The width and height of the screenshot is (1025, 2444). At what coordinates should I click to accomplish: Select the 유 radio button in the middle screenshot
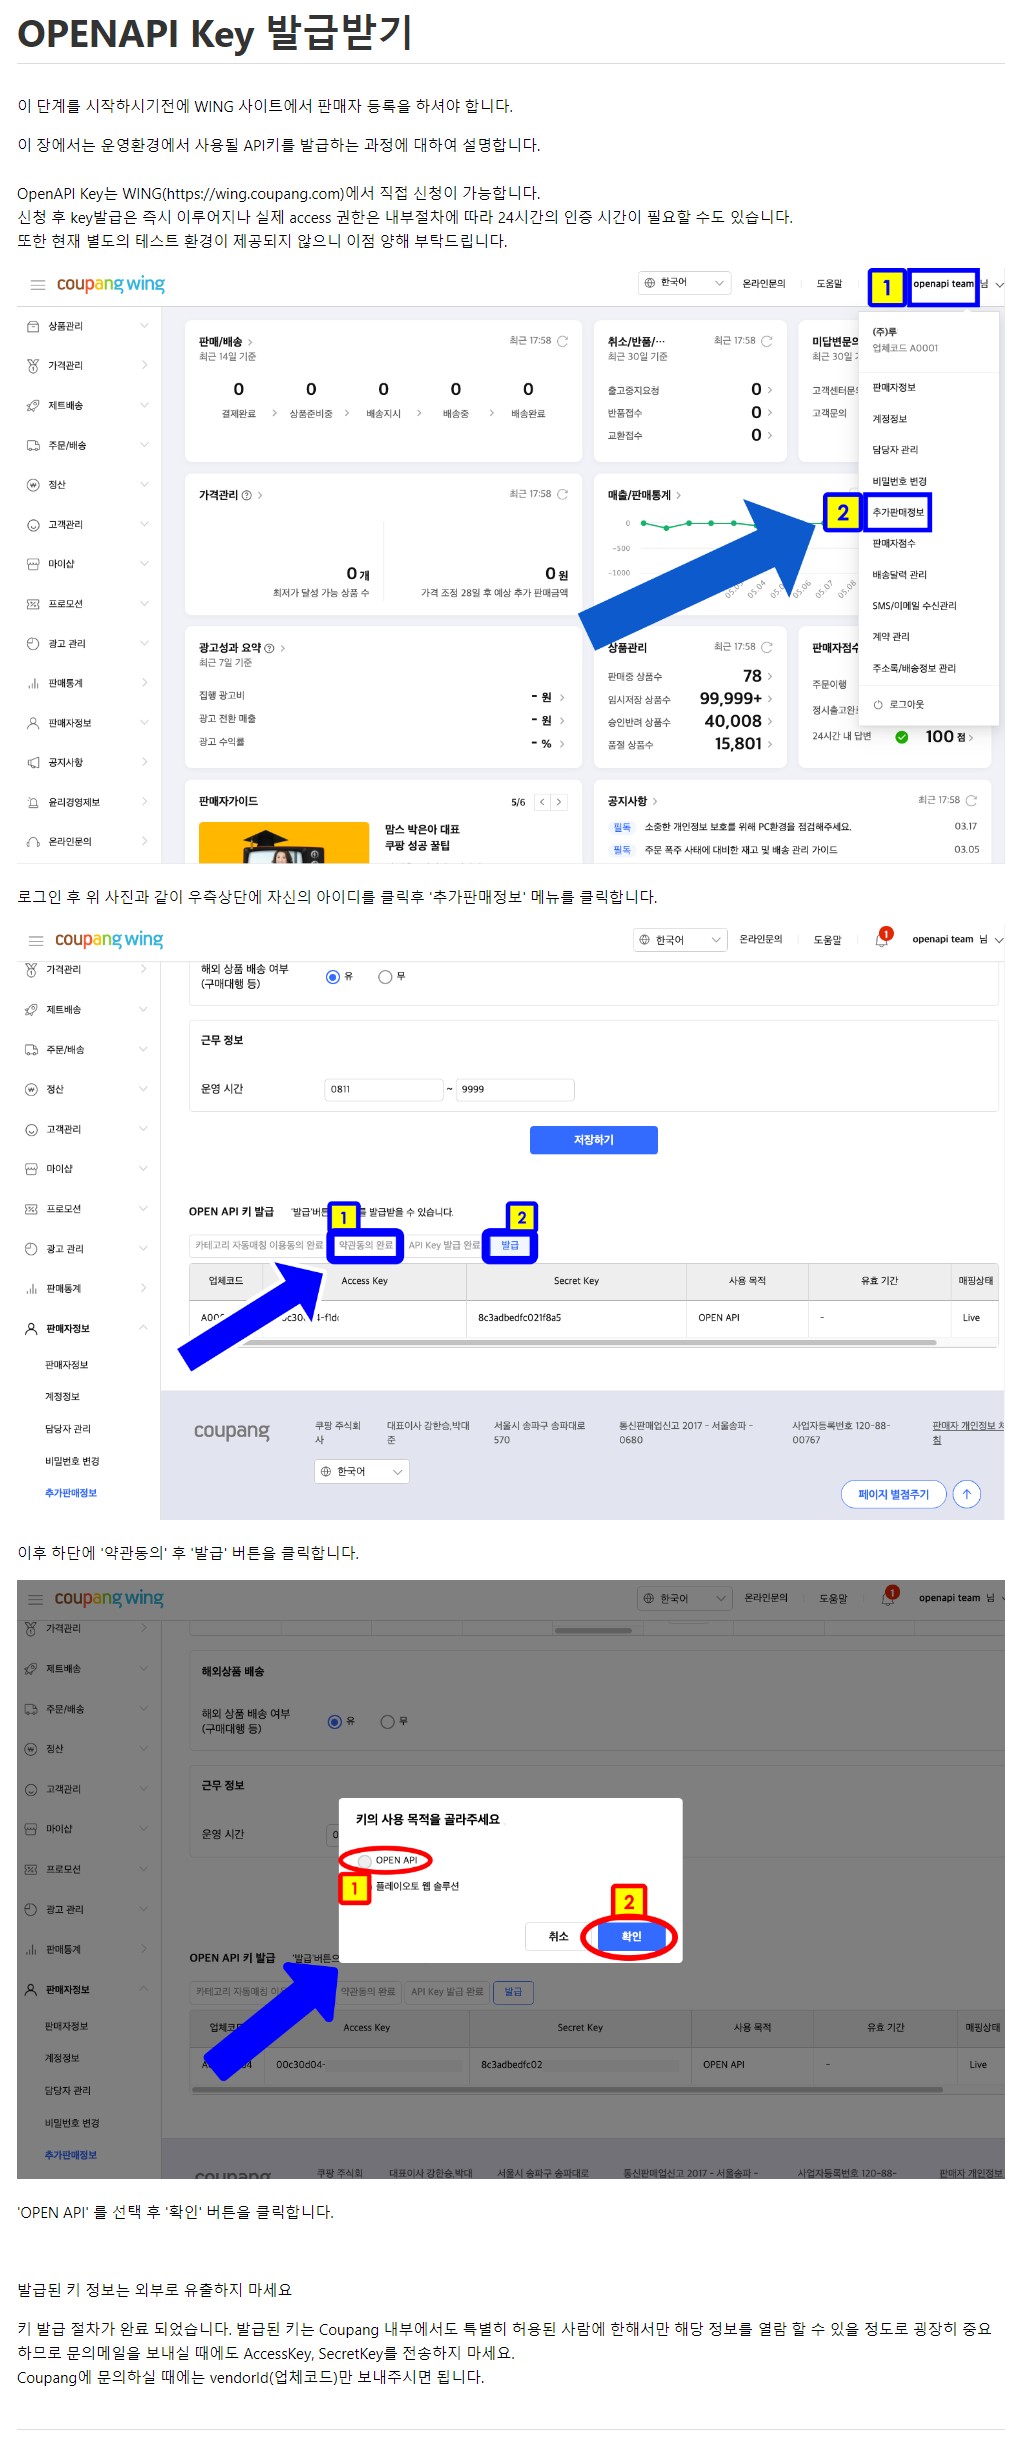[333, 977]
